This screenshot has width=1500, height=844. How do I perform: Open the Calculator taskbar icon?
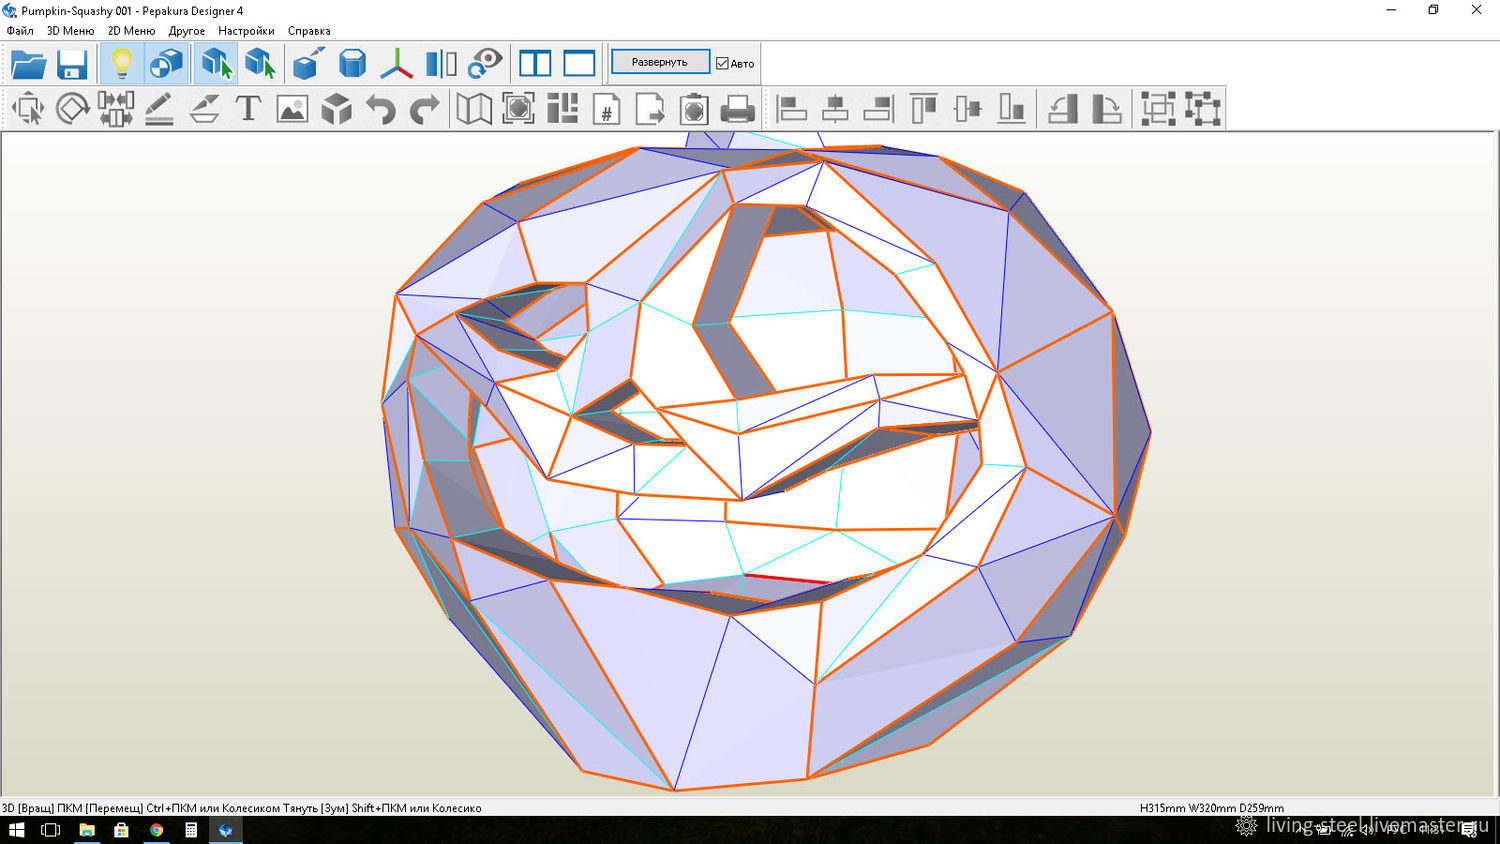coord(191,830)
